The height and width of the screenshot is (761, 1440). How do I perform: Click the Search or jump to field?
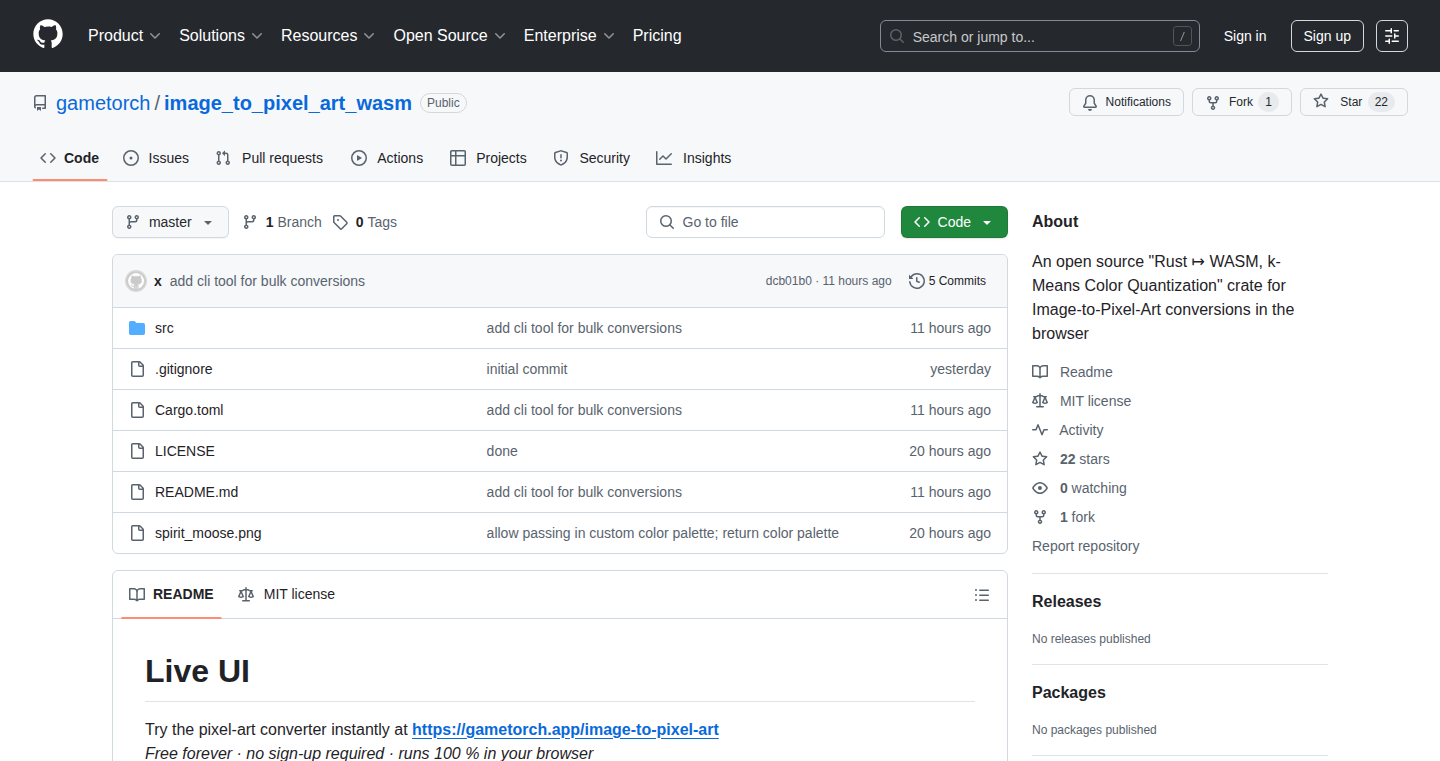pyautogui.click(x=1040, y=36)
